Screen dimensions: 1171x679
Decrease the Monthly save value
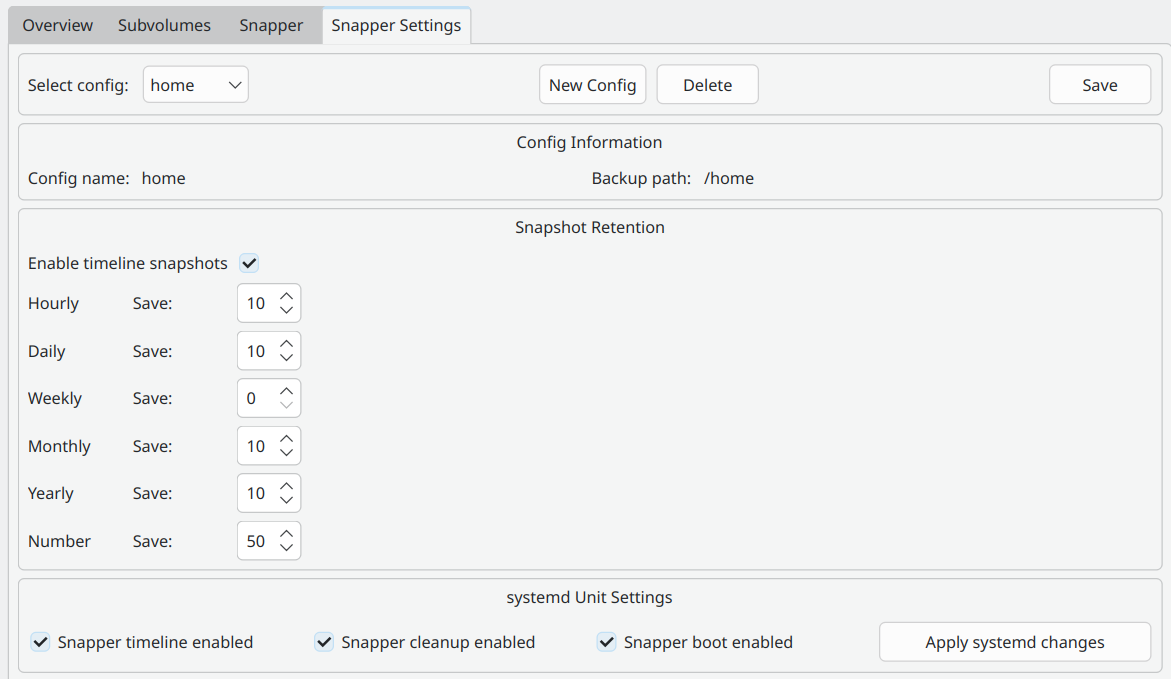[286, 453]
